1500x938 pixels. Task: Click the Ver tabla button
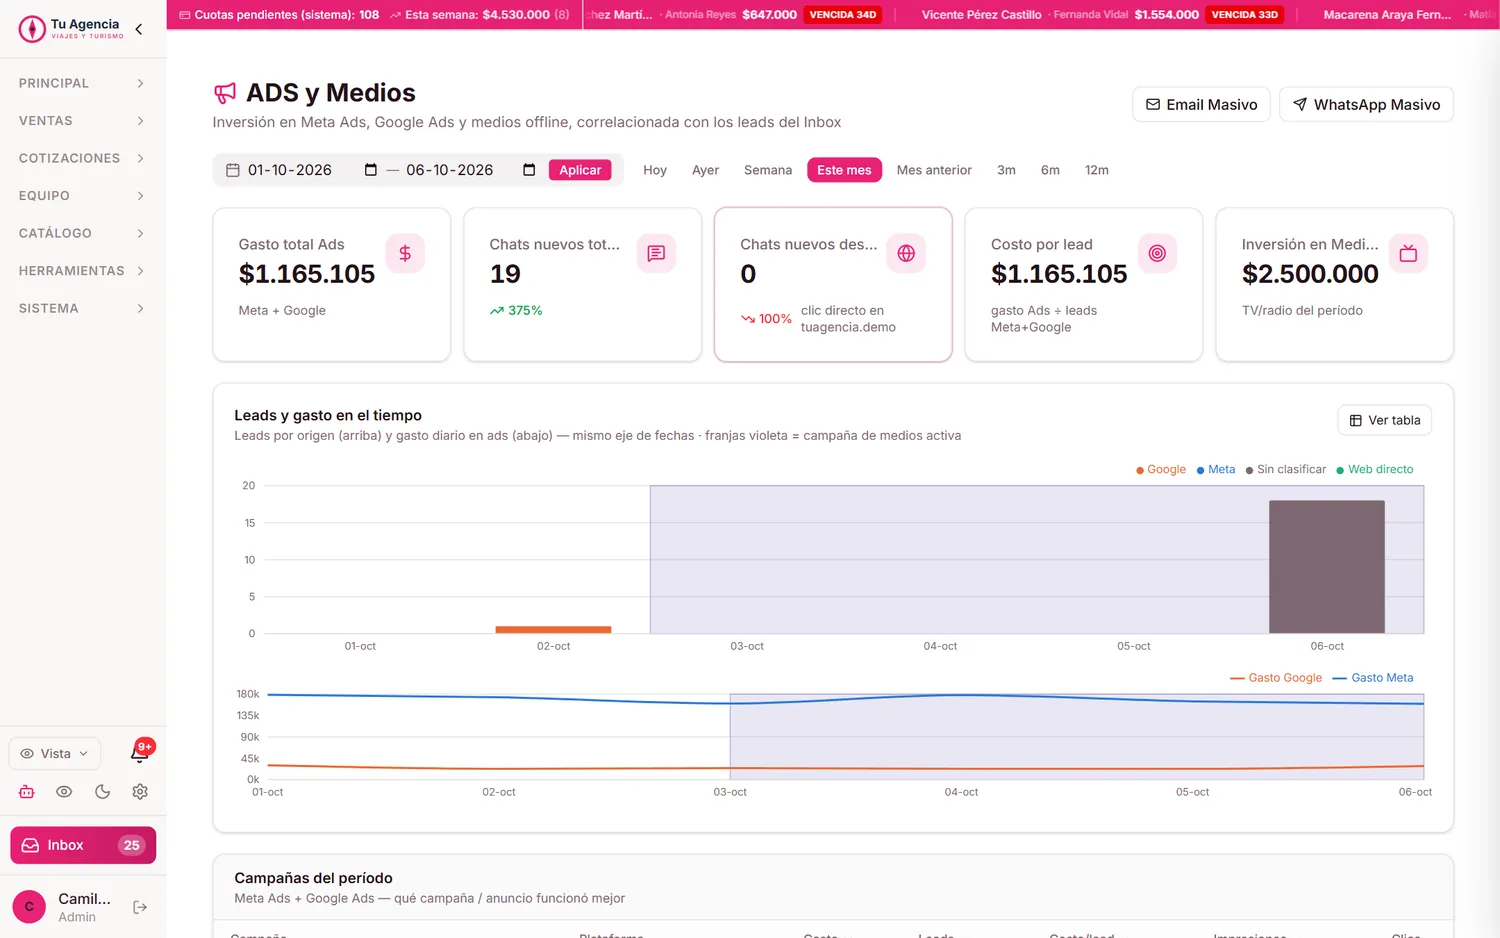[x=1385, y=420]
